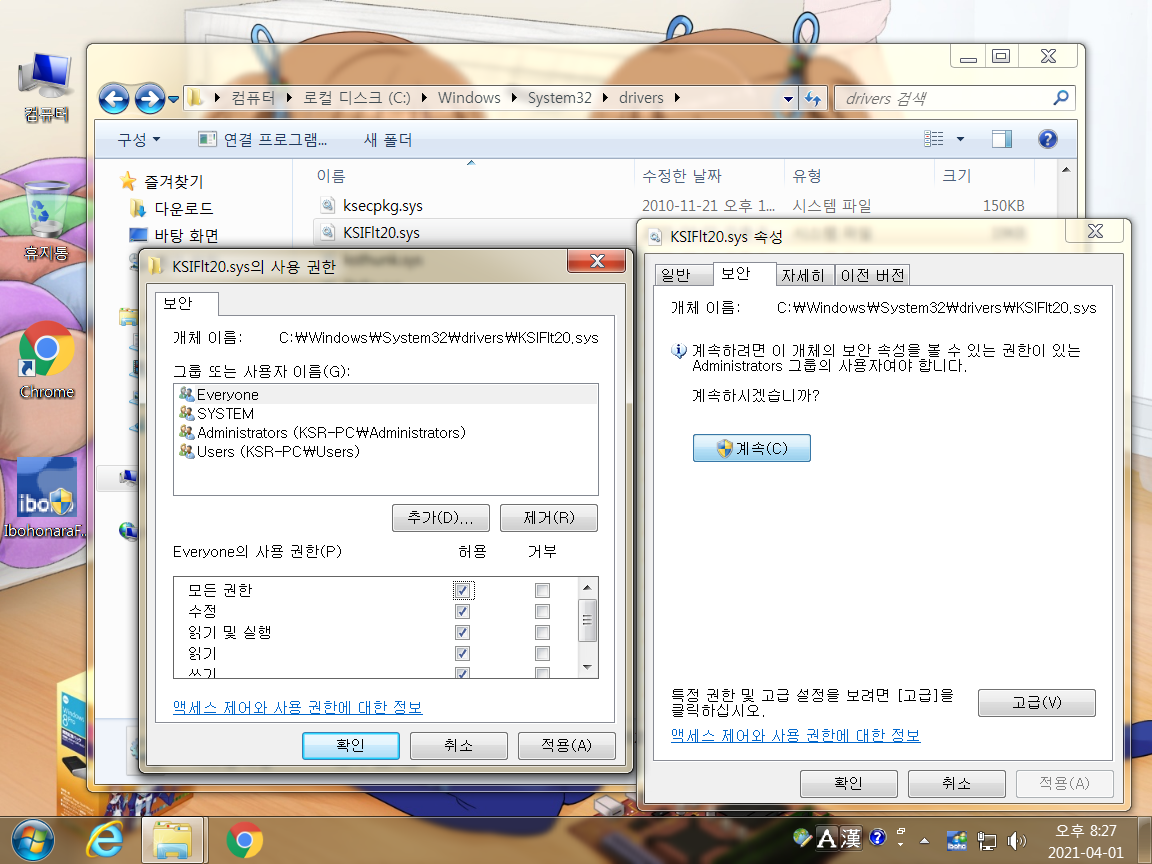Viewport: 1152px width, 864px height.
Task: Select SYSTEM in user list
Action: [386, 414]
